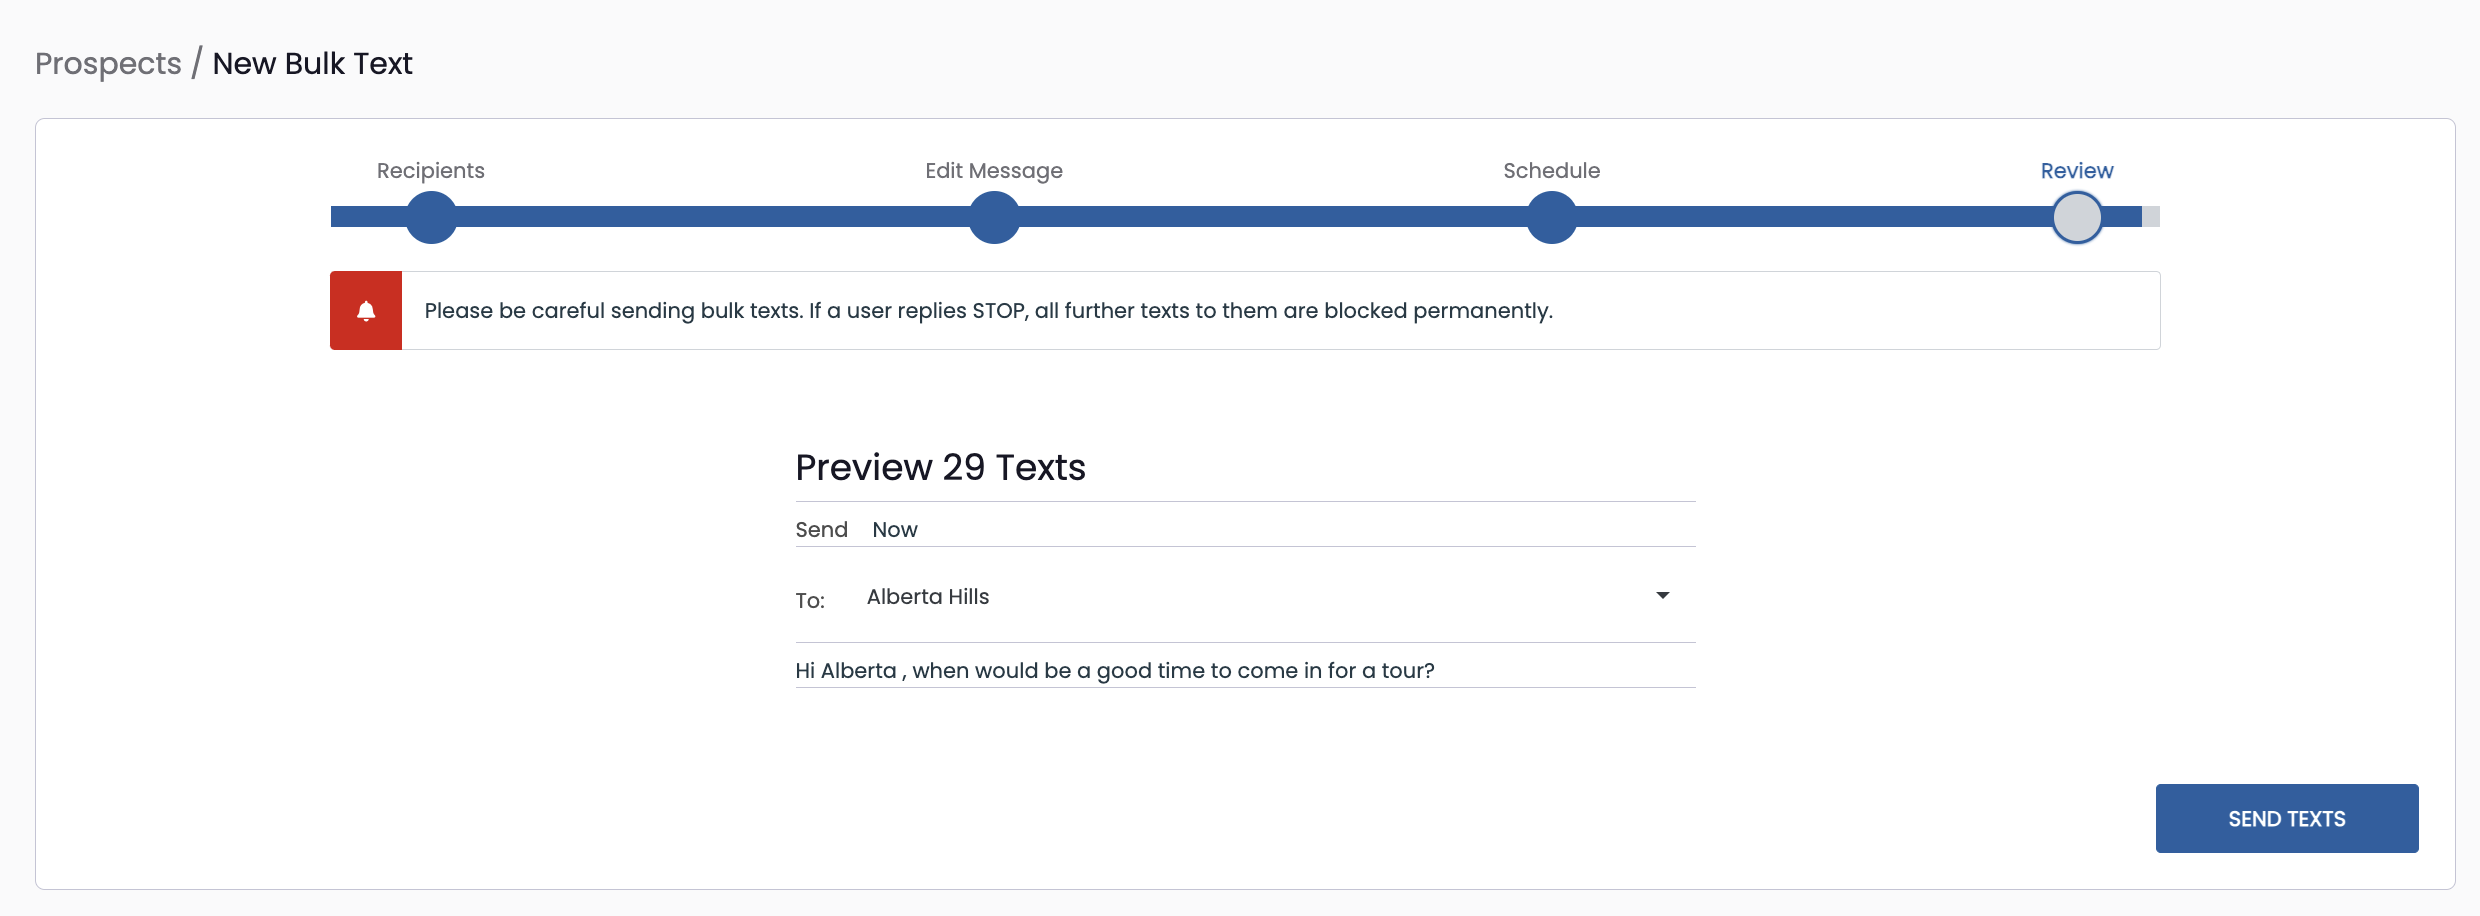The image size is (2480, 916).
Task: Click the Schedule step label
Action: pos(1552,171)
